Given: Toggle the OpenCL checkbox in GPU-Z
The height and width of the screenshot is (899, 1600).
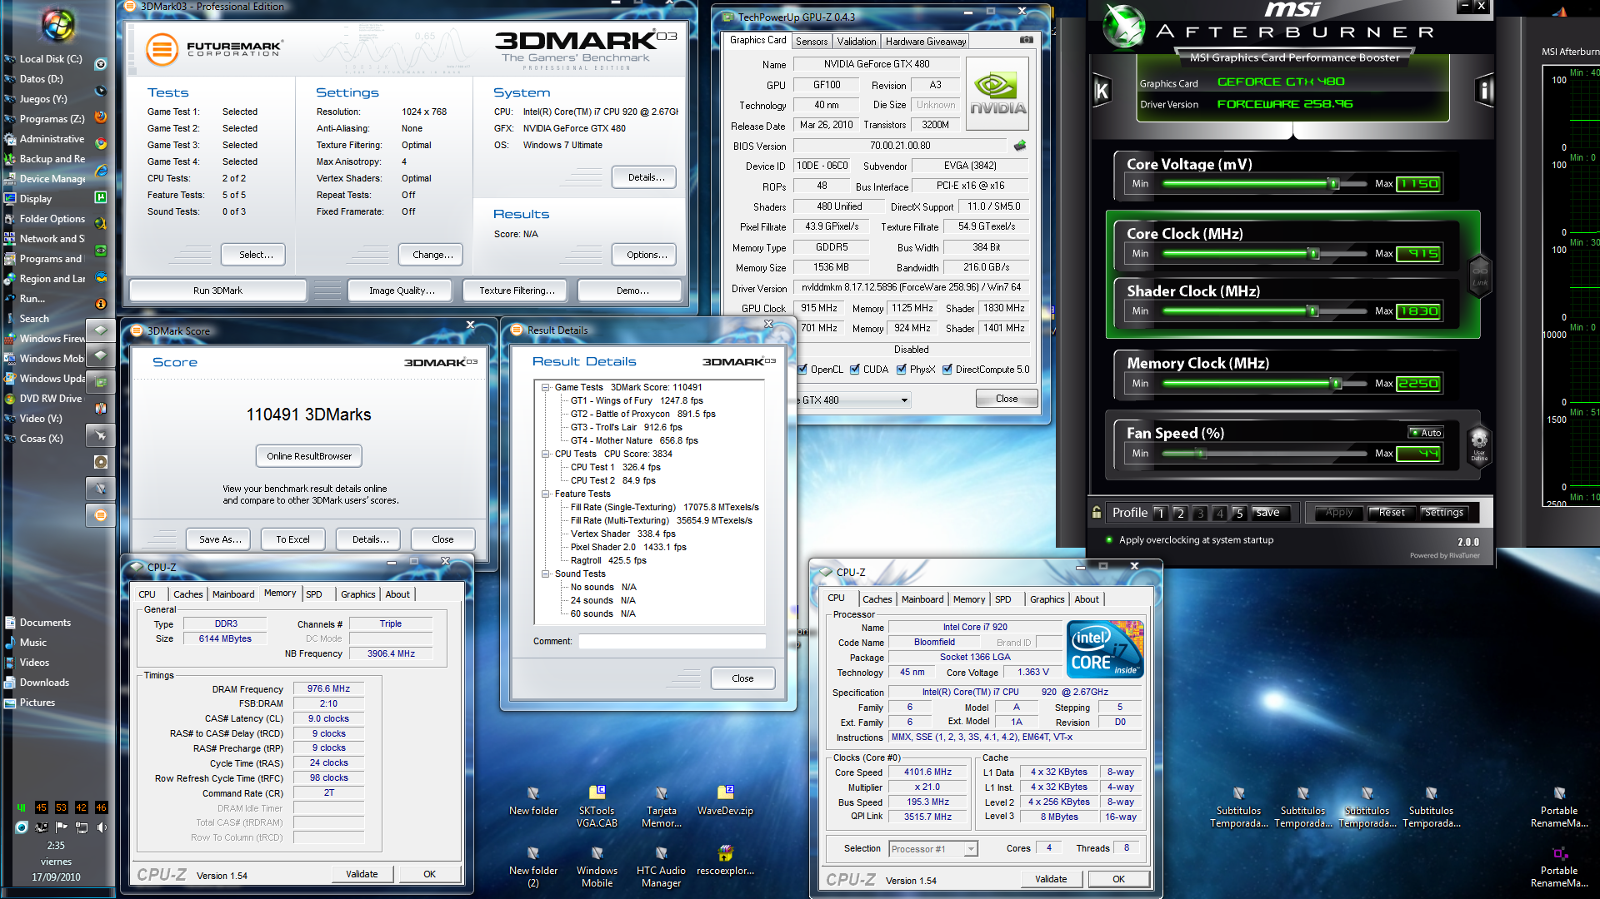Looking at the screenshot, I should click(803, 369).
